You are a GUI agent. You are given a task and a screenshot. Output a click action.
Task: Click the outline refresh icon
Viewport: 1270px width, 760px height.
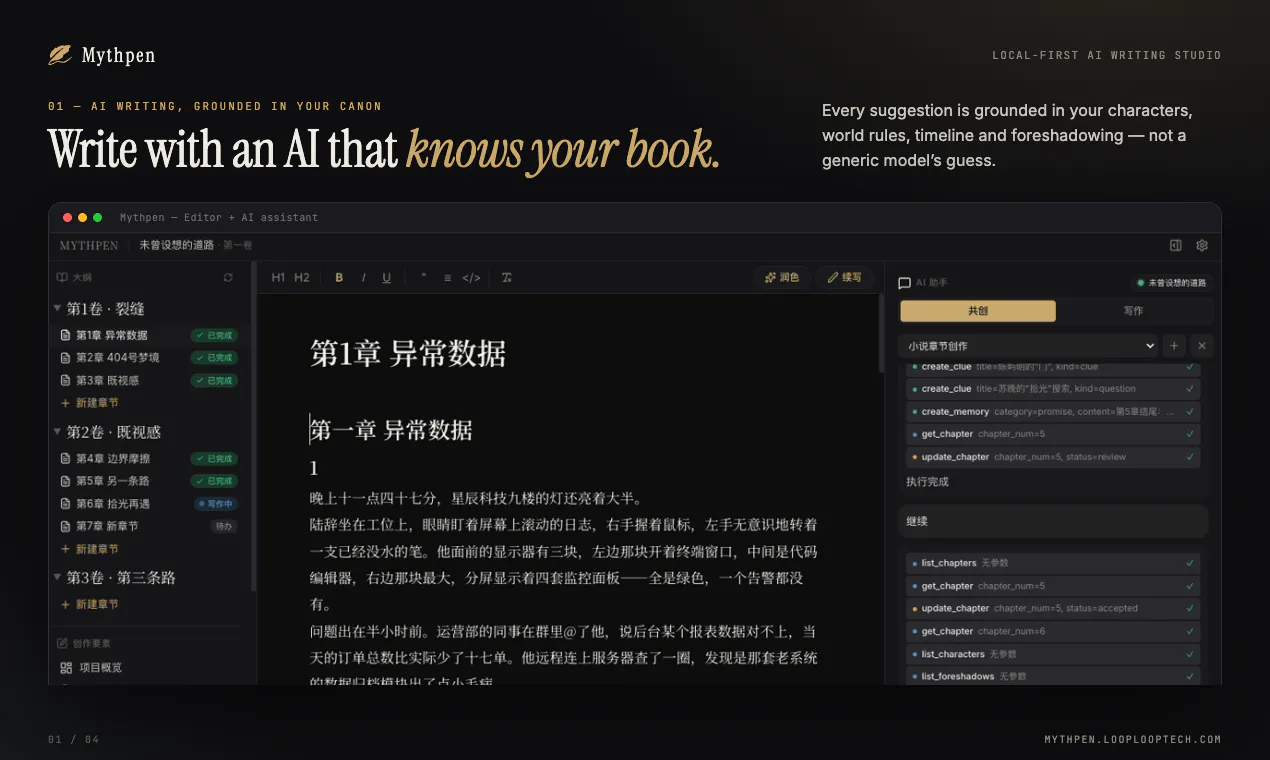point(228,277)
